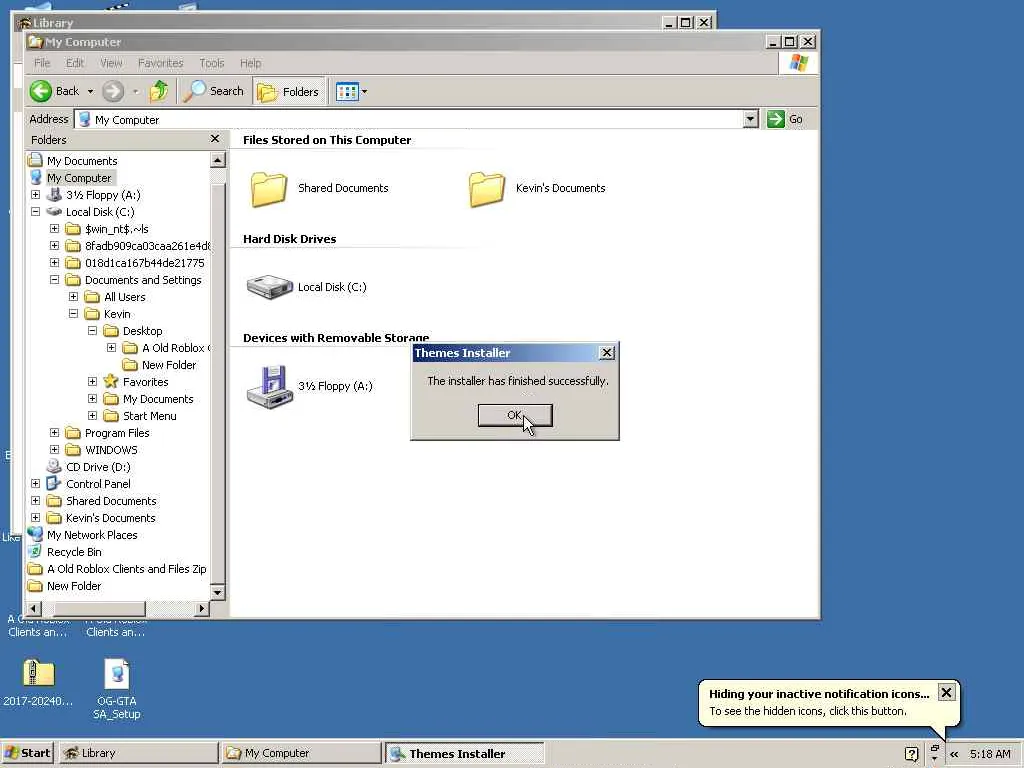Click the tray question mark icon
1024x768 pixels.
[x=912, y=754]
